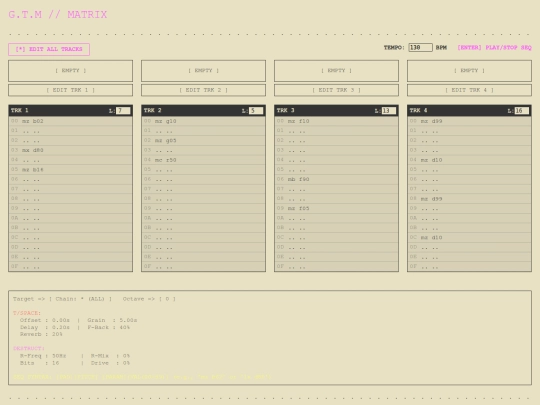Open EDIT TRK 1 button
Image resolution: width=540 pixels, height=405 pixels.
click(70, 90)
